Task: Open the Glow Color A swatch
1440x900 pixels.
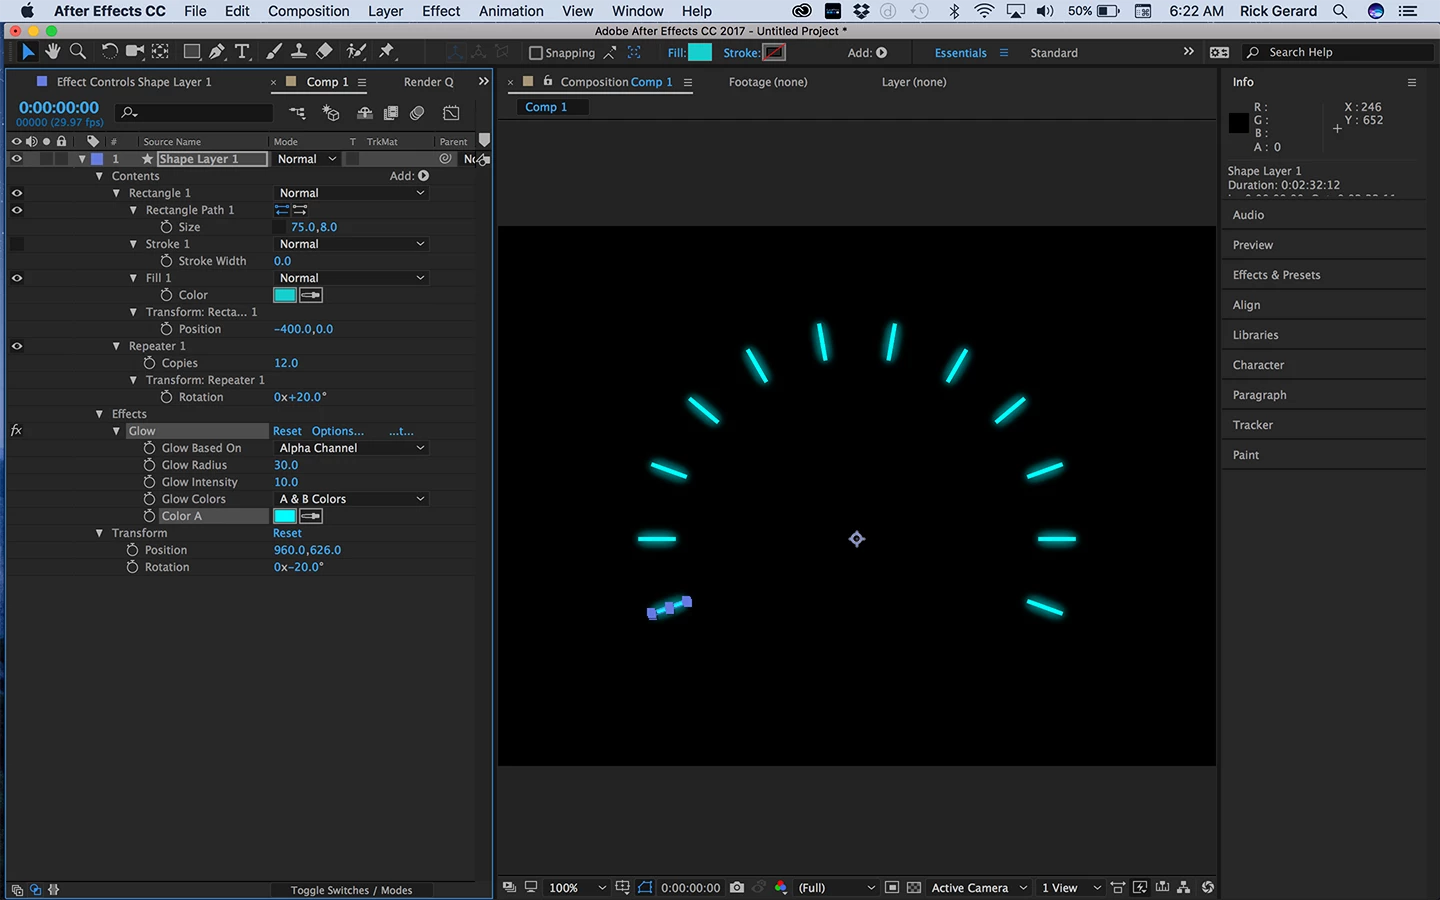Action: [285, 516]
